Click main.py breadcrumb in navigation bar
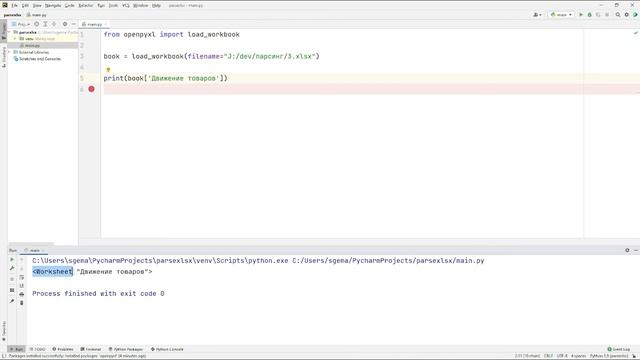The width and height of the screenshot is (640, 360). (37, 15)
